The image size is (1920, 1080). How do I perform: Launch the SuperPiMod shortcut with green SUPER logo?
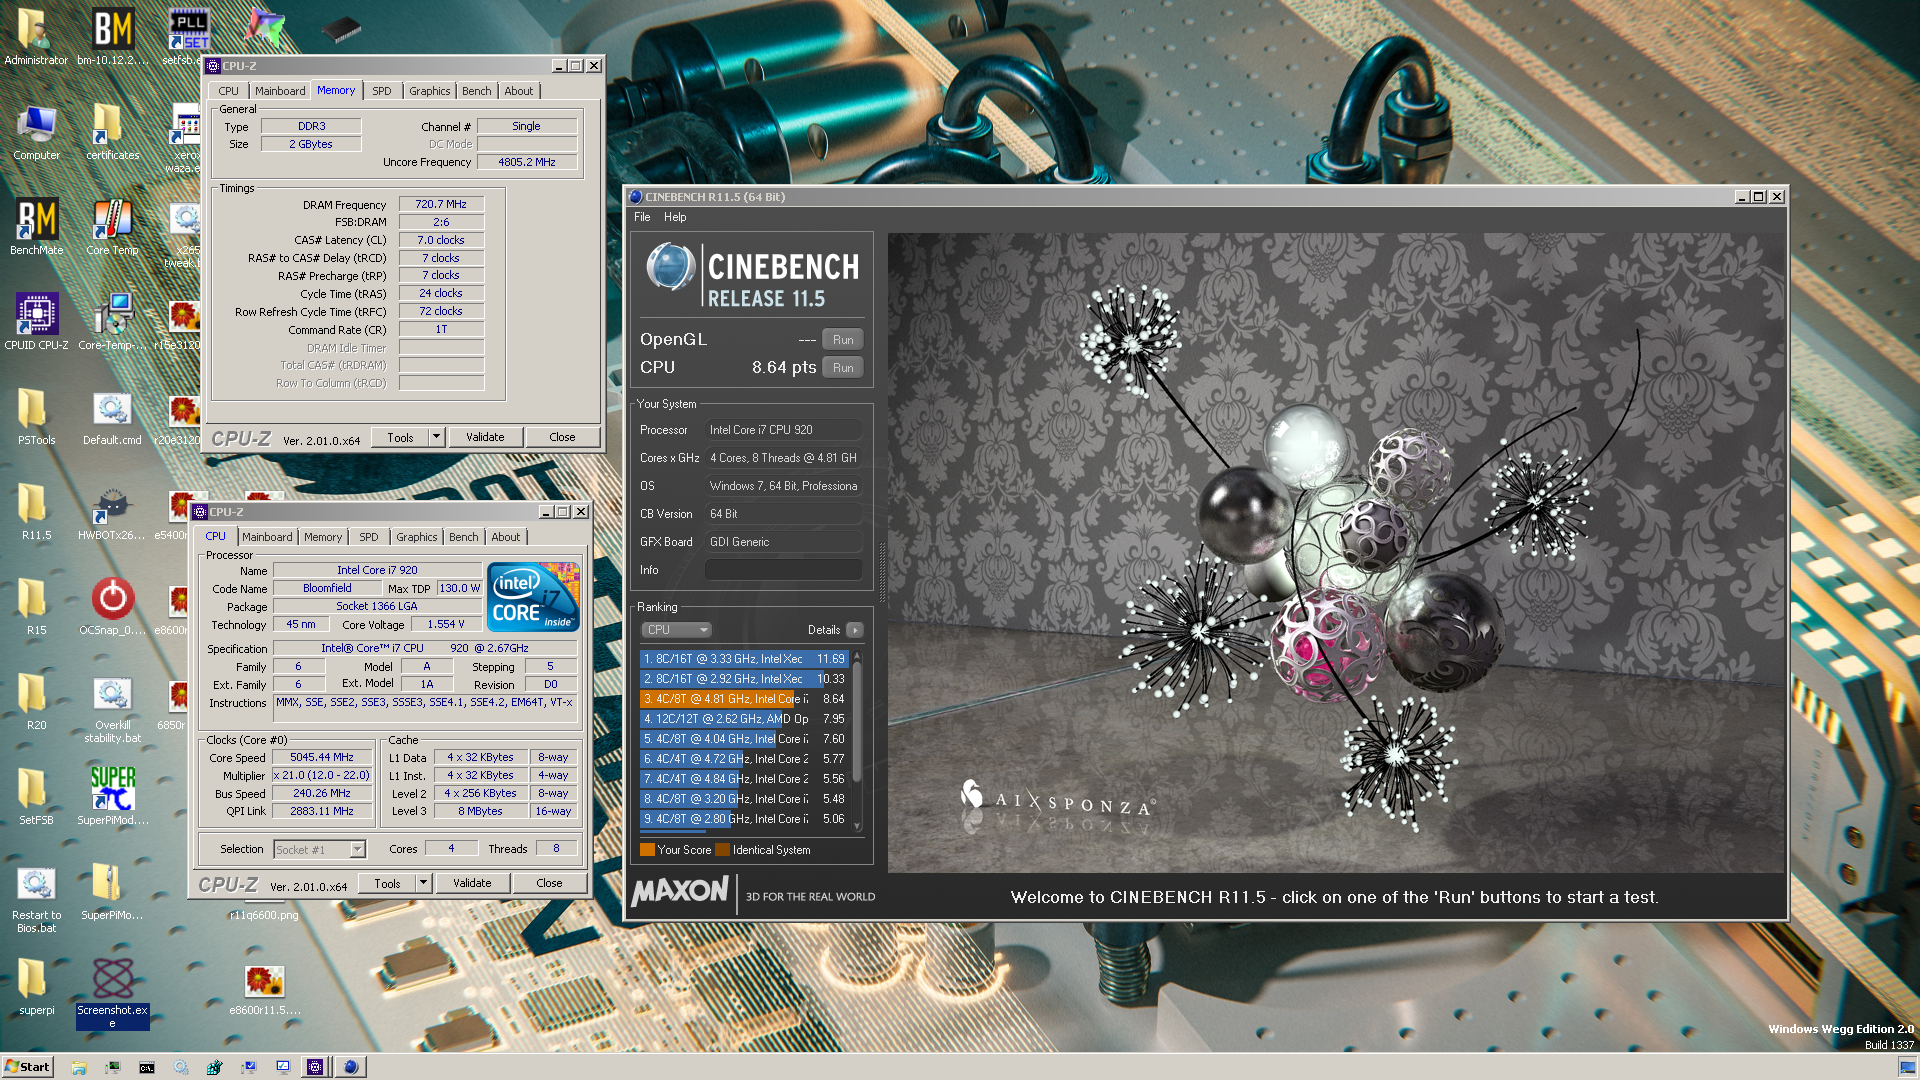tap(112, 797)
